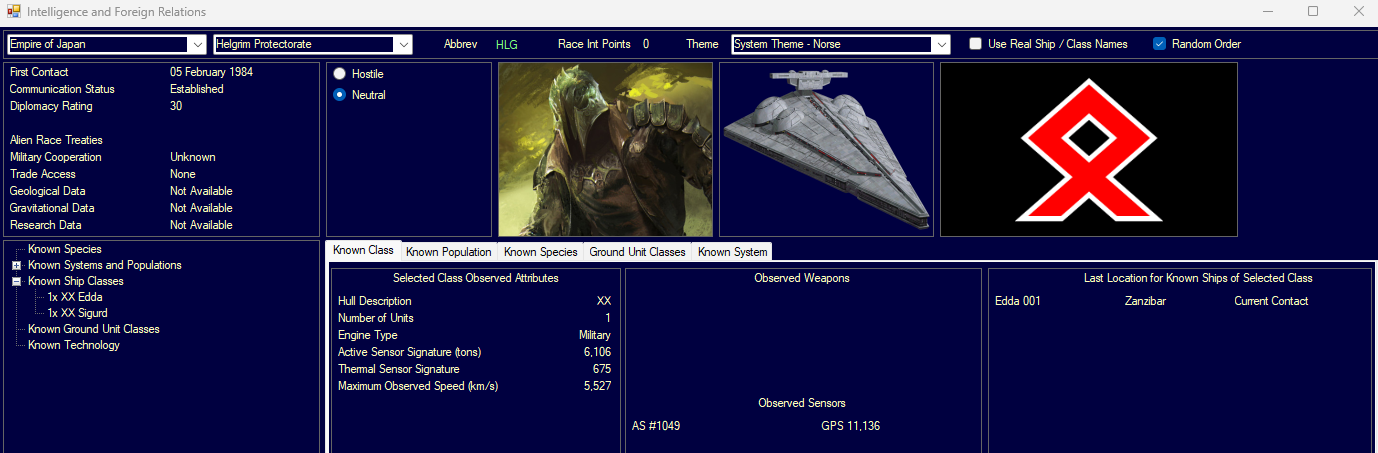Viewport: 1378px width, 453px height.
Task: Click the red rune flag image
Action: (1089, 149)
